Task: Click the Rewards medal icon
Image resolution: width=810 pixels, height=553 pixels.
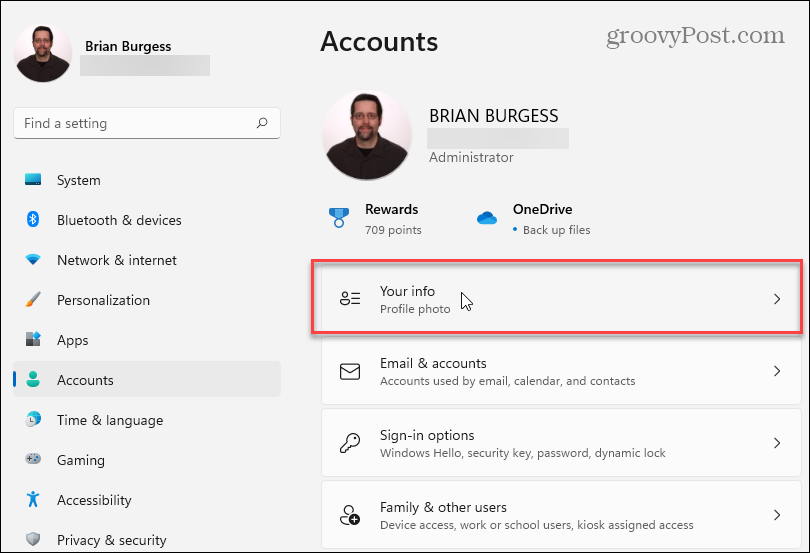Action: [338, 218]
